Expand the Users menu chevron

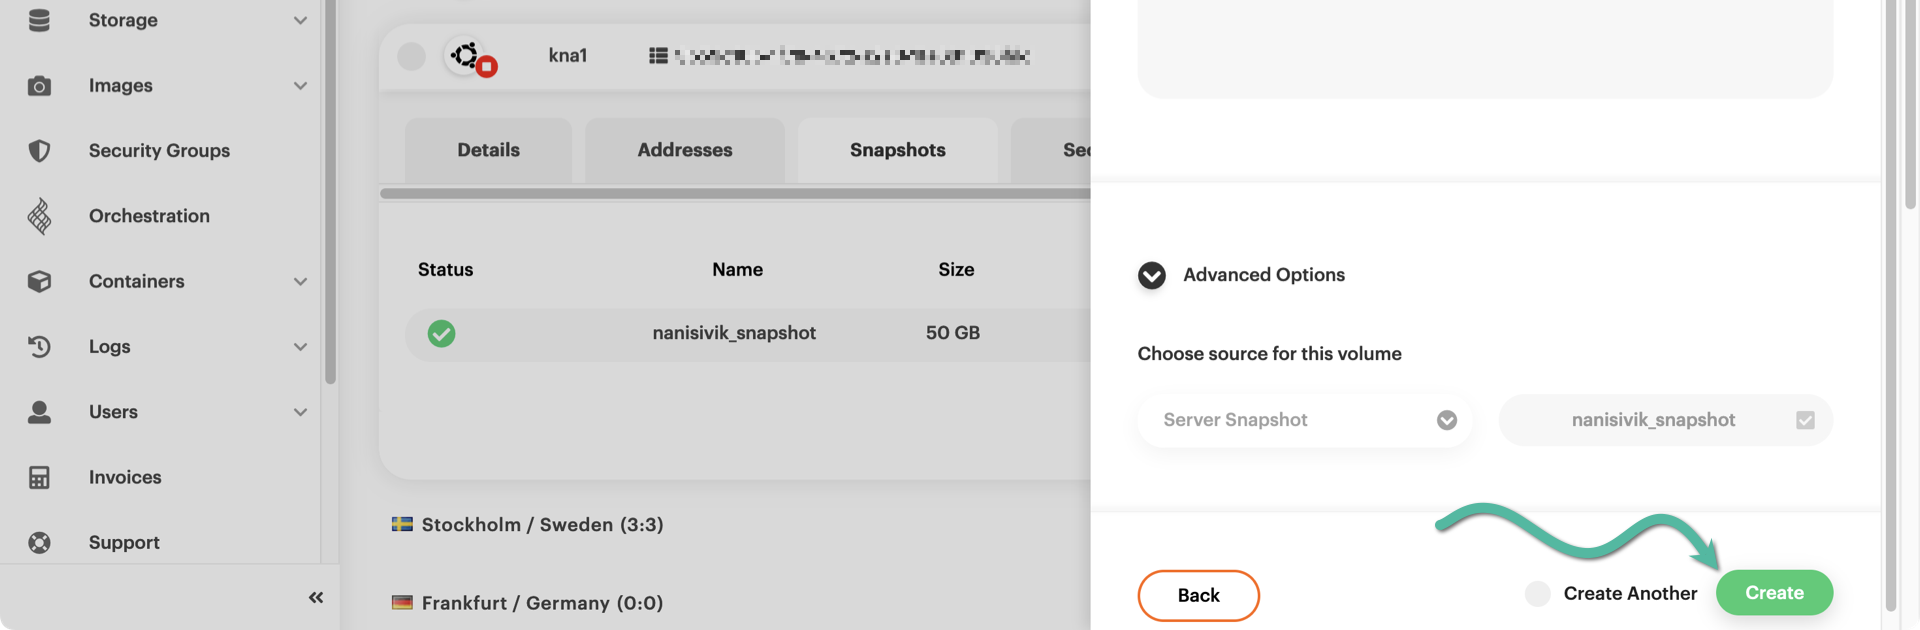[x=300, y=412]
